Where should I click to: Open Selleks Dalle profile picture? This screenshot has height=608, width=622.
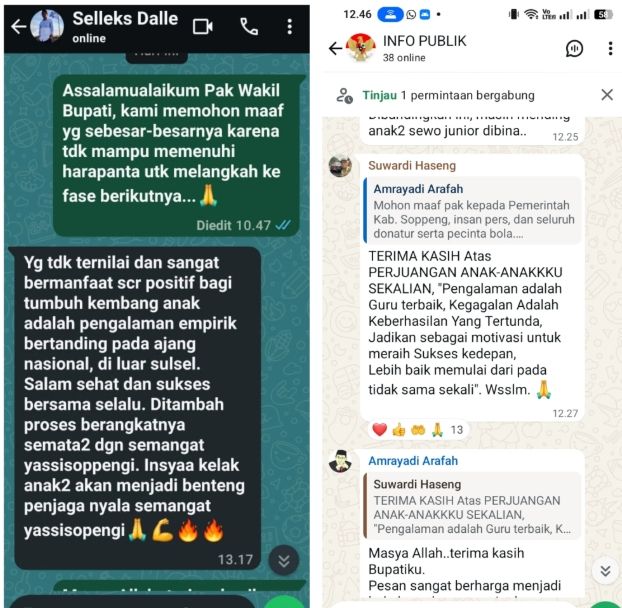(x=47, y=26)
